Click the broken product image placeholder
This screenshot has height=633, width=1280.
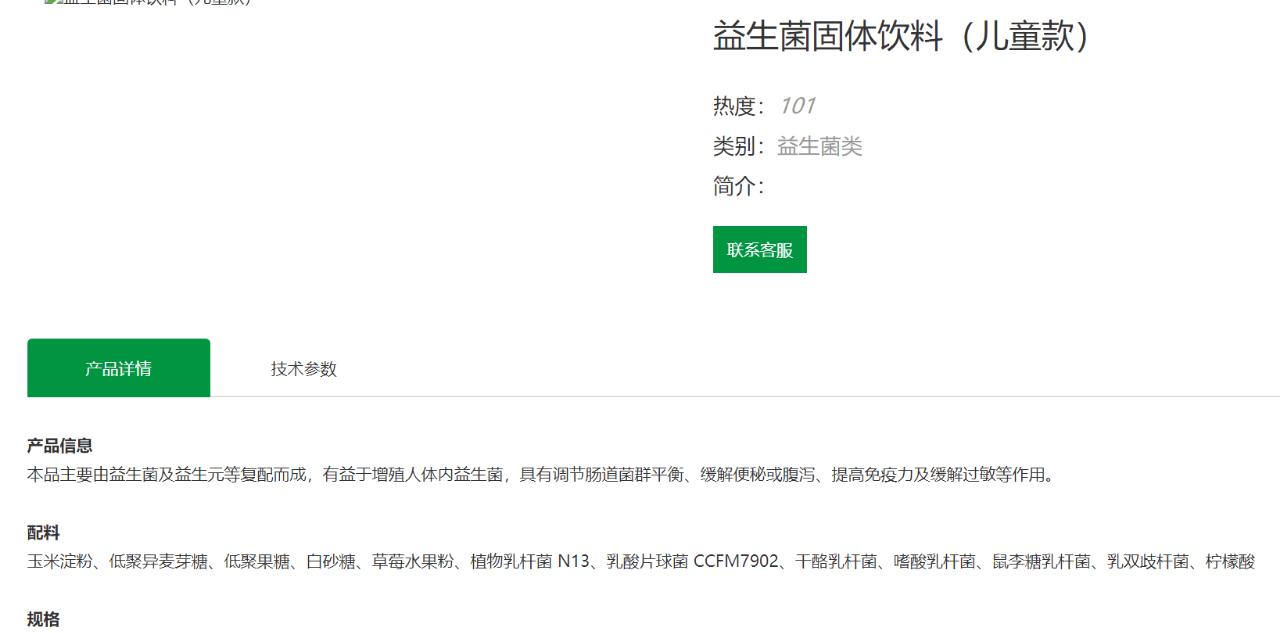click(150, 3)
